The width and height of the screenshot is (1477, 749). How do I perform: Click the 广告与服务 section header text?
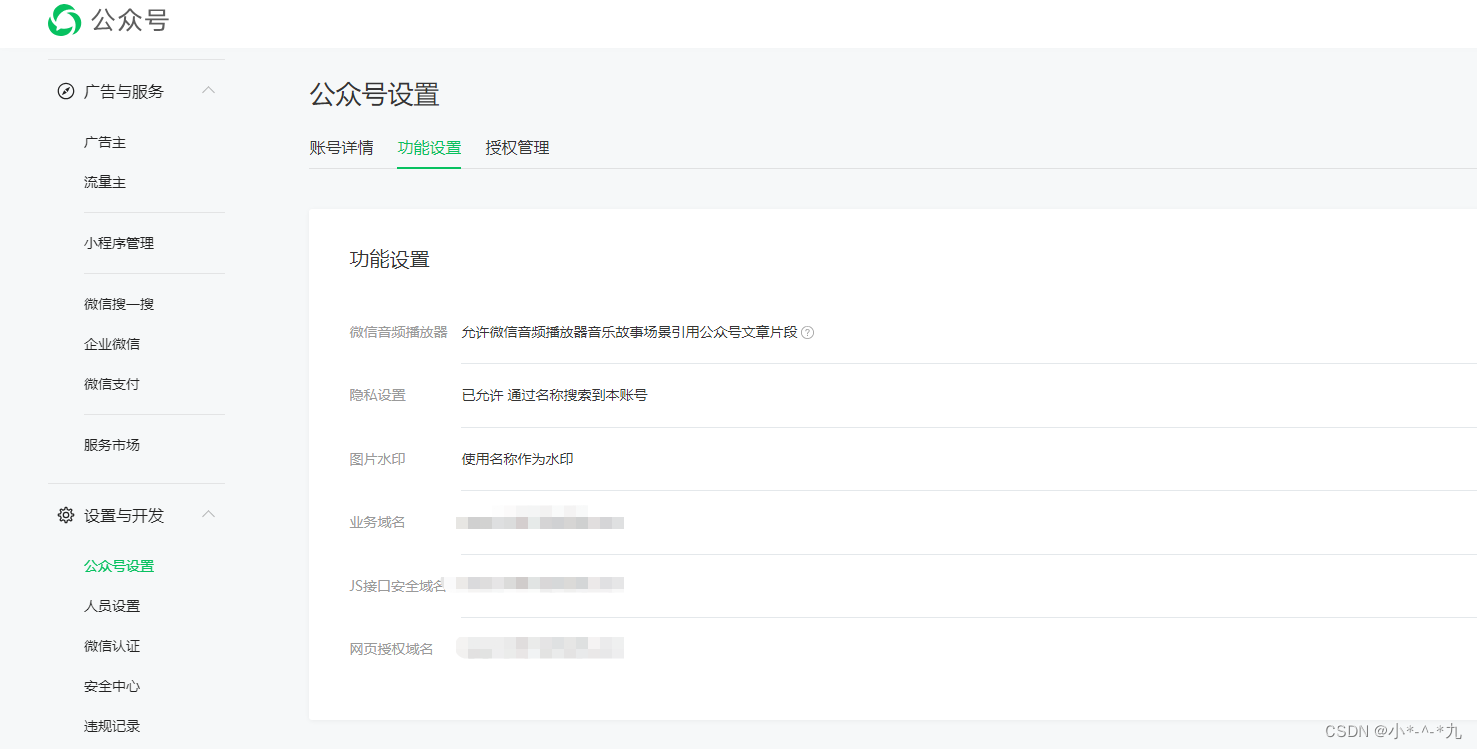124,91
